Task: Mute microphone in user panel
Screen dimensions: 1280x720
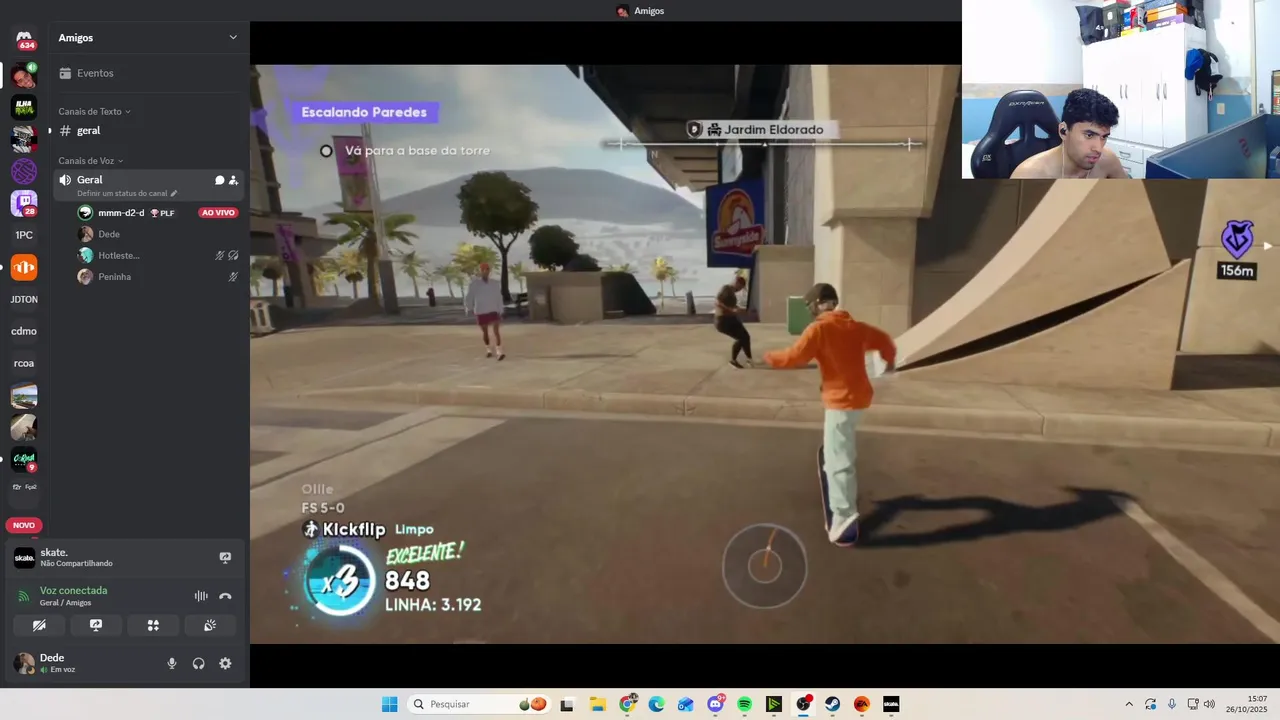Action: (x=172, y=663)
